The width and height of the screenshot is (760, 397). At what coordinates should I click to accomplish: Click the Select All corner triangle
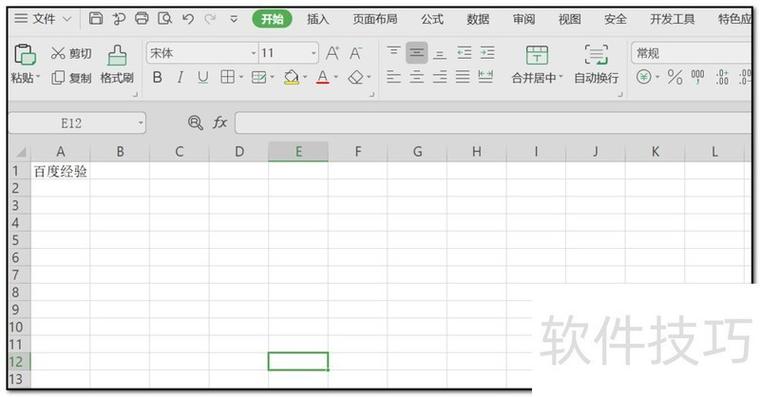pos(20,152)
